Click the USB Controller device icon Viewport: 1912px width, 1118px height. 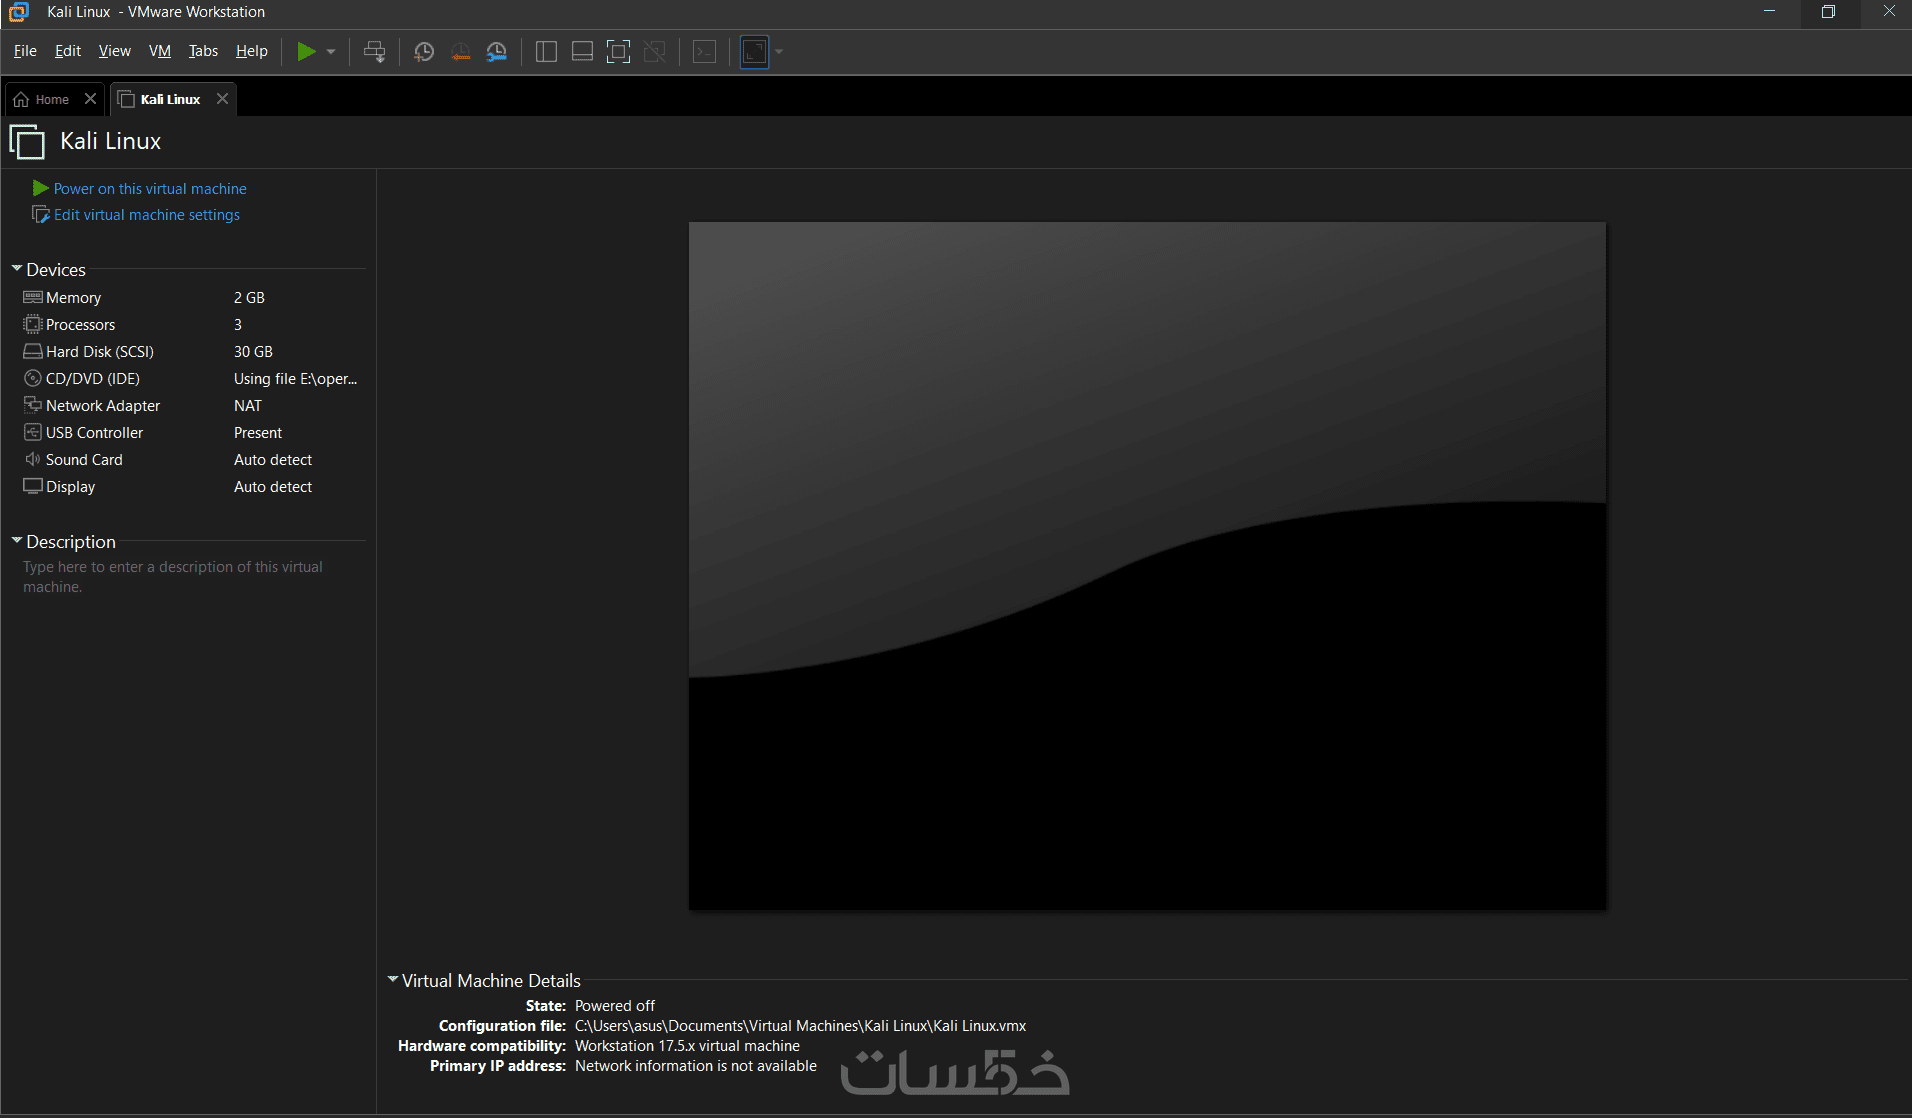[33, 432]
